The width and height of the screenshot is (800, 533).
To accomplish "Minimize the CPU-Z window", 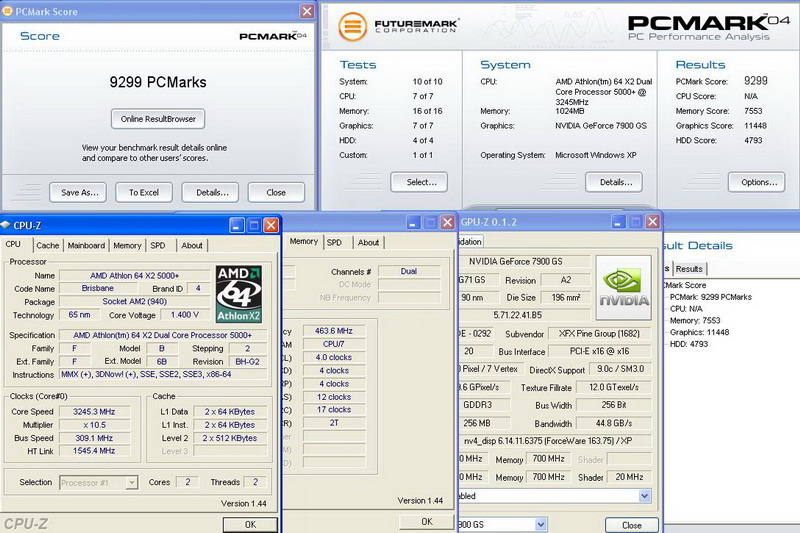I will click(x=237, y=225).
